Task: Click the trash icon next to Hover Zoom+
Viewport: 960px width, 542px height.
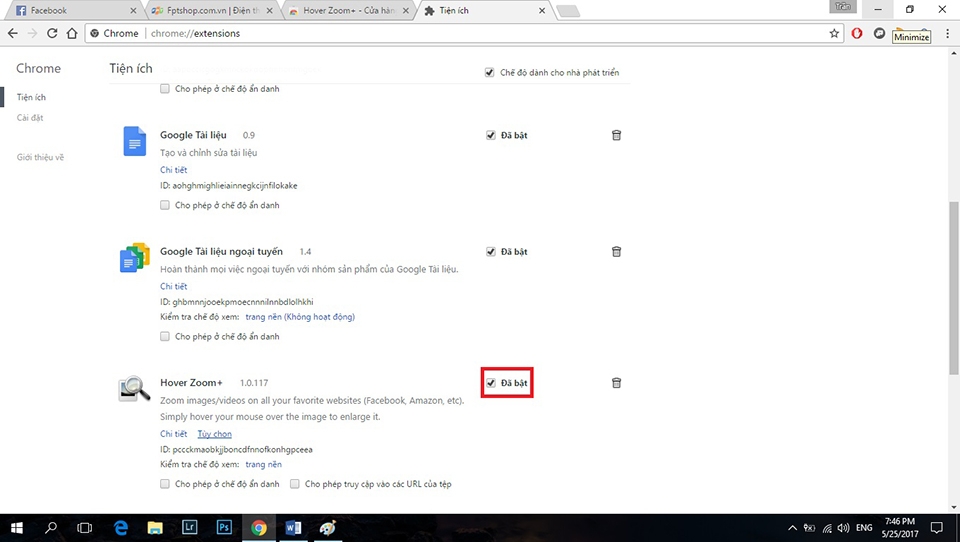Action: click(x=617, y=383)
